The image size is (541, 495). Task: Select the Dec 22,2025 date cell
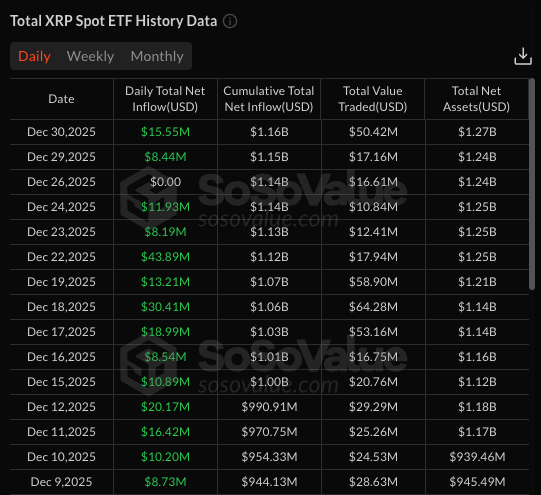click(x=61, y=257)
